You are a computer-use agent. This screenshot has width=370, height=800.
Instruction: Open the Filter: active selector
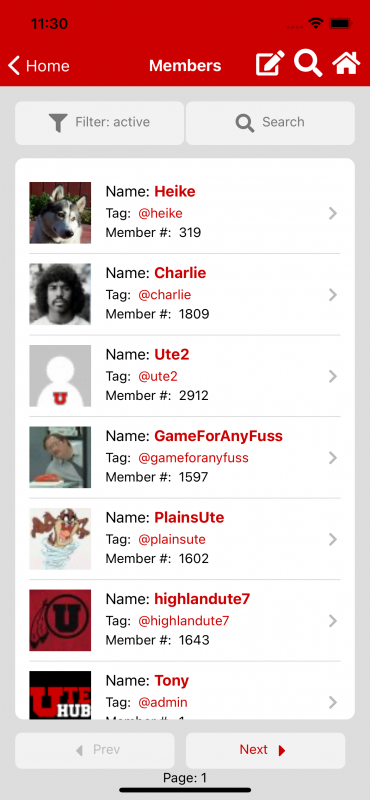pos(100,123)
